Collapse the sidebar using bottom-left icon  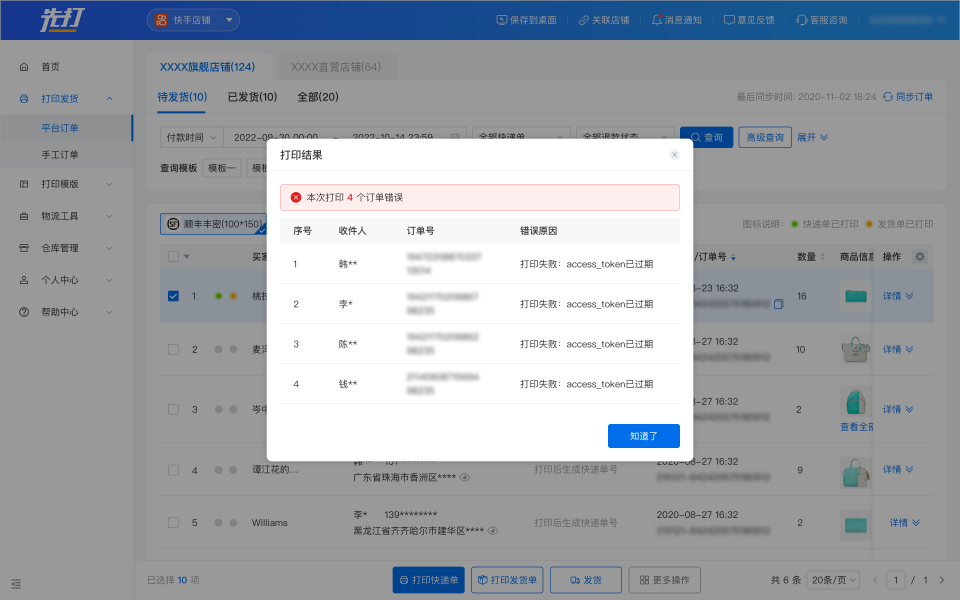(17, 582)
